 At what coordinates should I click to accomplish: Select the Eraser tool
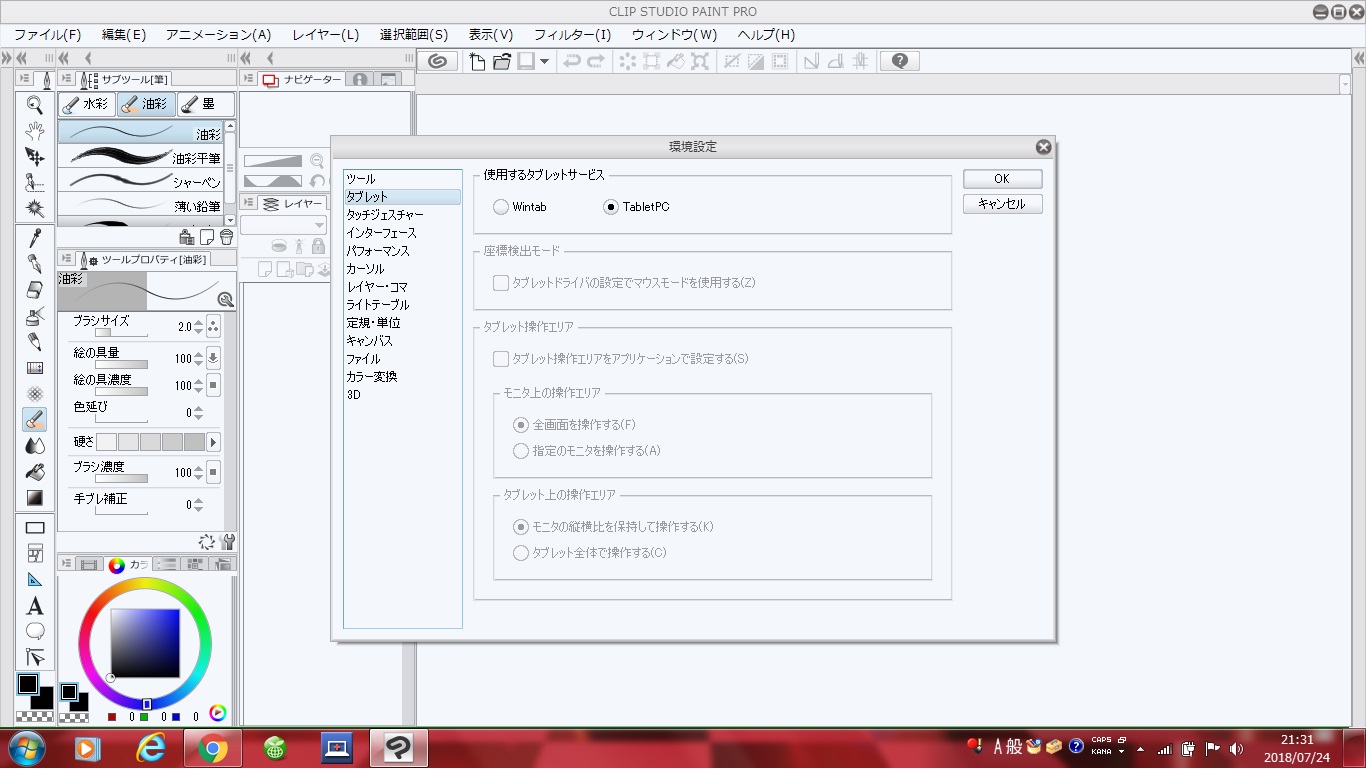35,290
